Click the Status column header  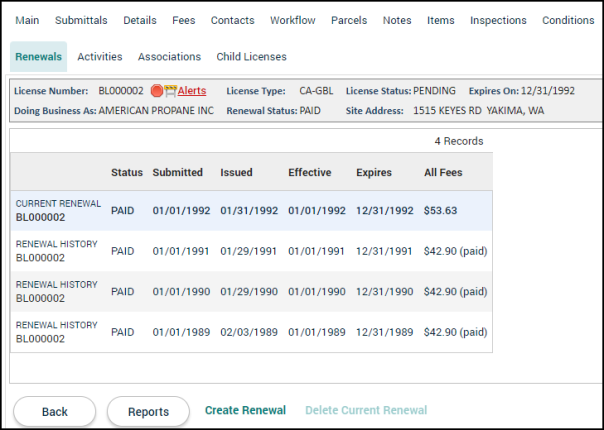click(127, 172)
